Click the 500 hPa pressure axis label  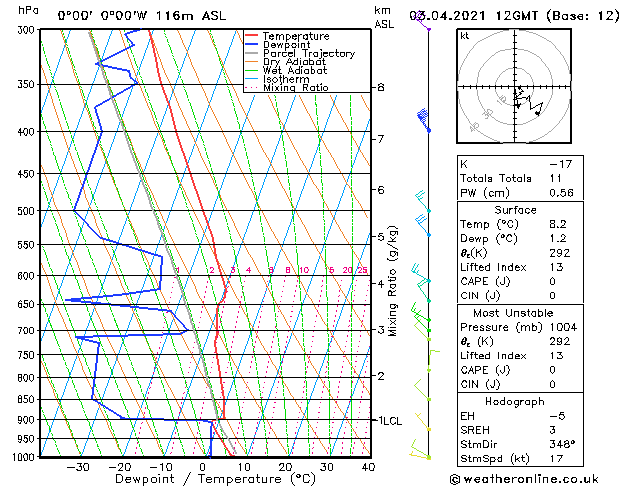[x=26, y=211]
